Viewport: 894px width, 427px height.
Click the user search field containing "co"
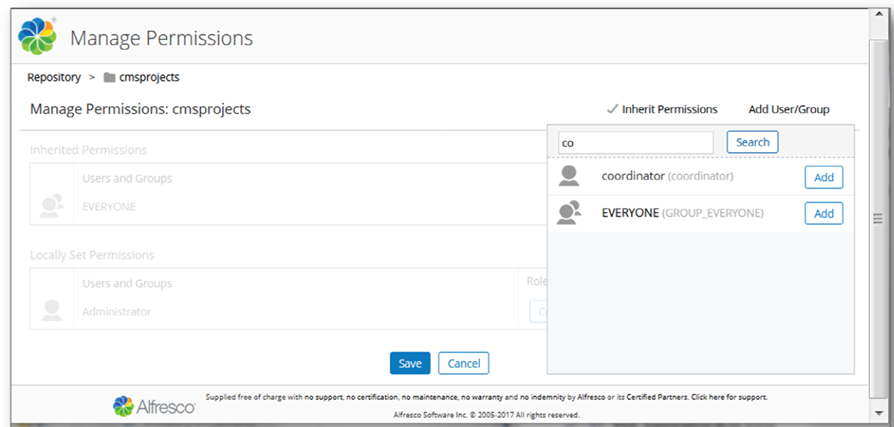636,142
